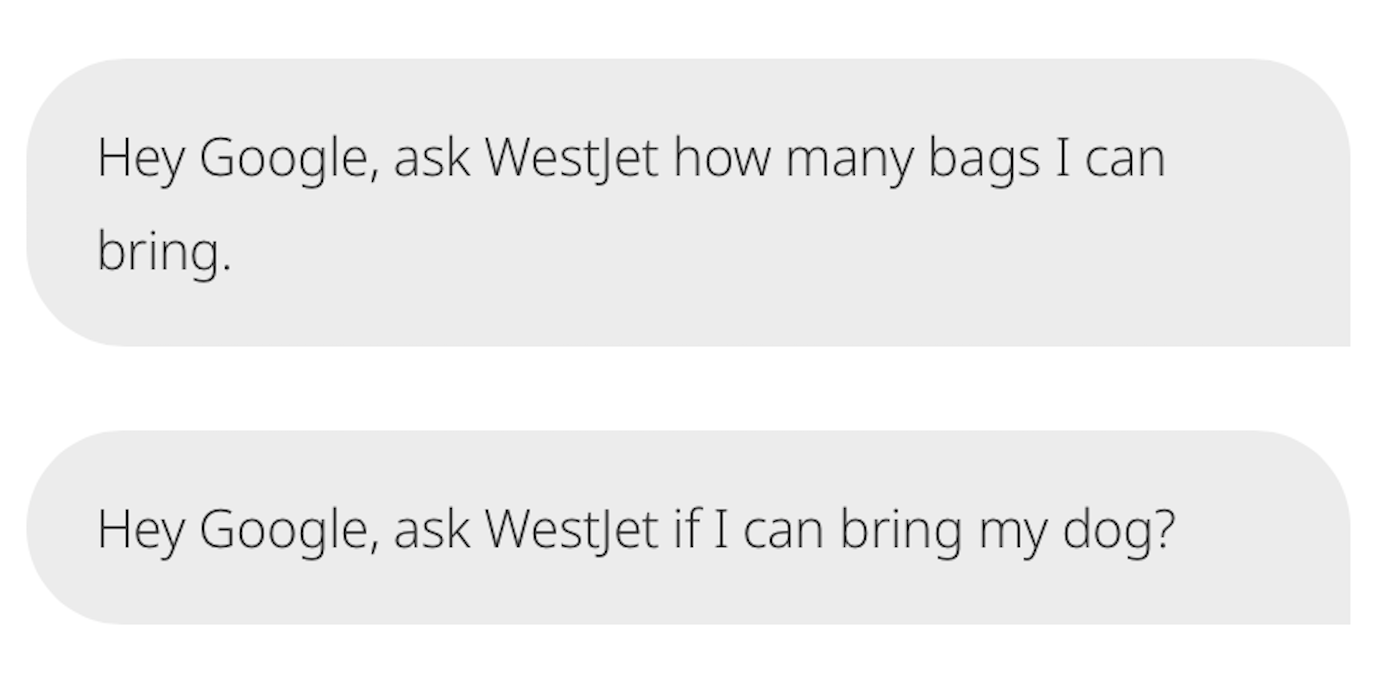This screenshot has height=700, width=1400.
Task: Click 'Google,' in the second message bubble
Action: coord(289,531)
